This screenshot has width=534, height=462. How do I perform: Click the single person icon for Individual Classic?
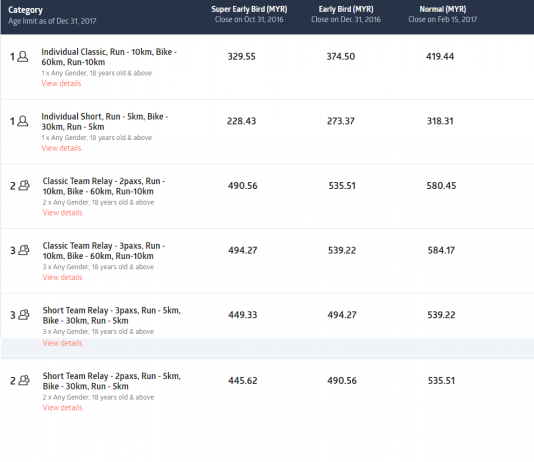click(x=23, y=56)
